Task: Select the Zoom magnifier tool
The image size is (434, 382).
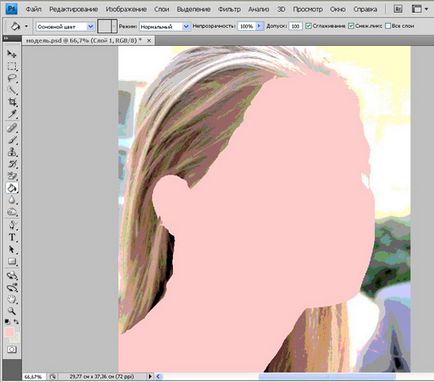Action: [x=12, y=311]
